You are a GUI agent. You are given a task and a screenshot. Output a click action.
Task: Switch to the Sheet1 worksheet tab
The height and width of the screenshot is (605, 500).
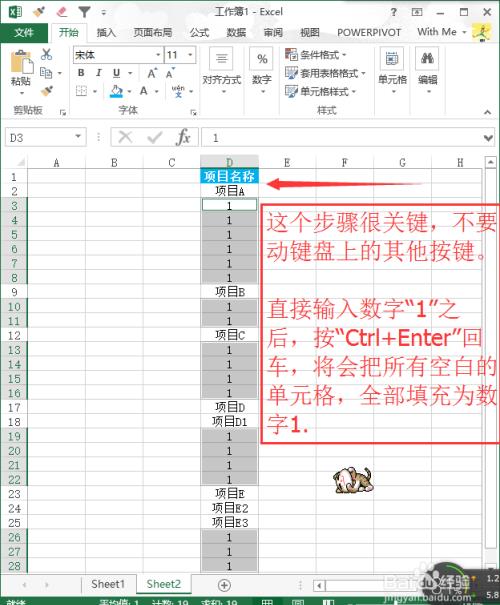[x=108, y=584]
